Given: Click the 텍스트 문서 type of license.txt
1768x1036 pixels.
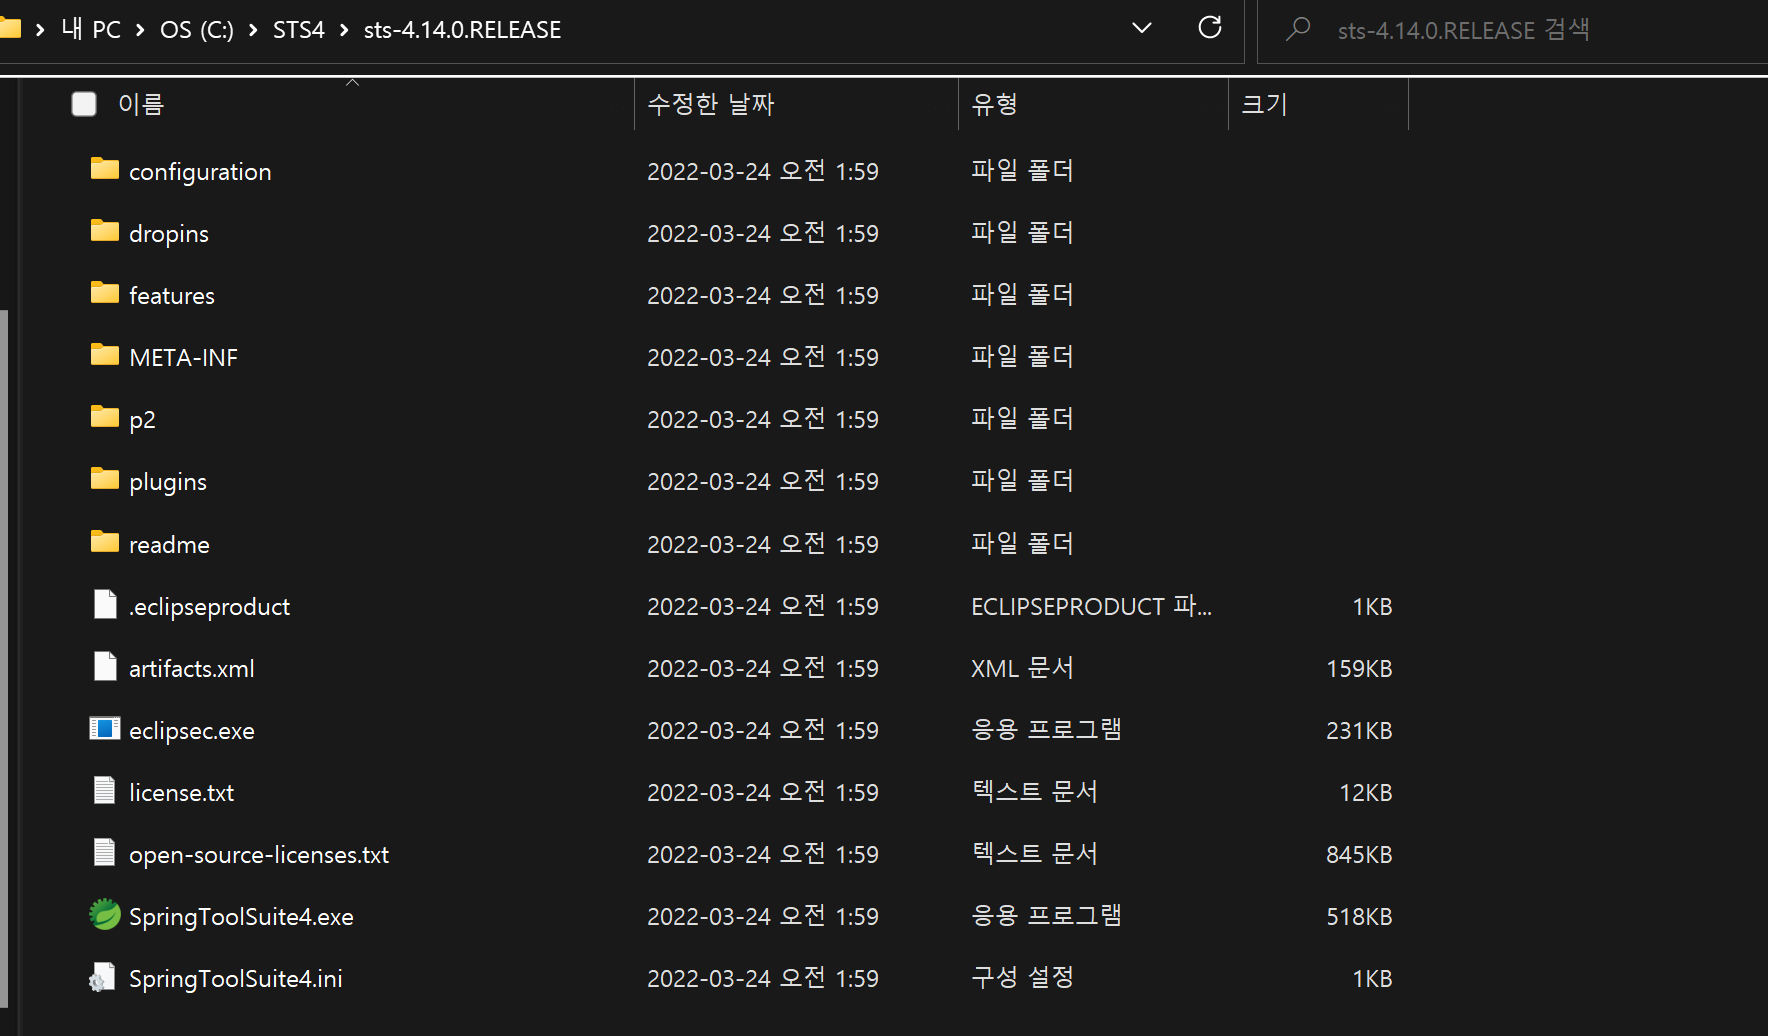Looking at the screenshot, I should [x=1034, y=791].
